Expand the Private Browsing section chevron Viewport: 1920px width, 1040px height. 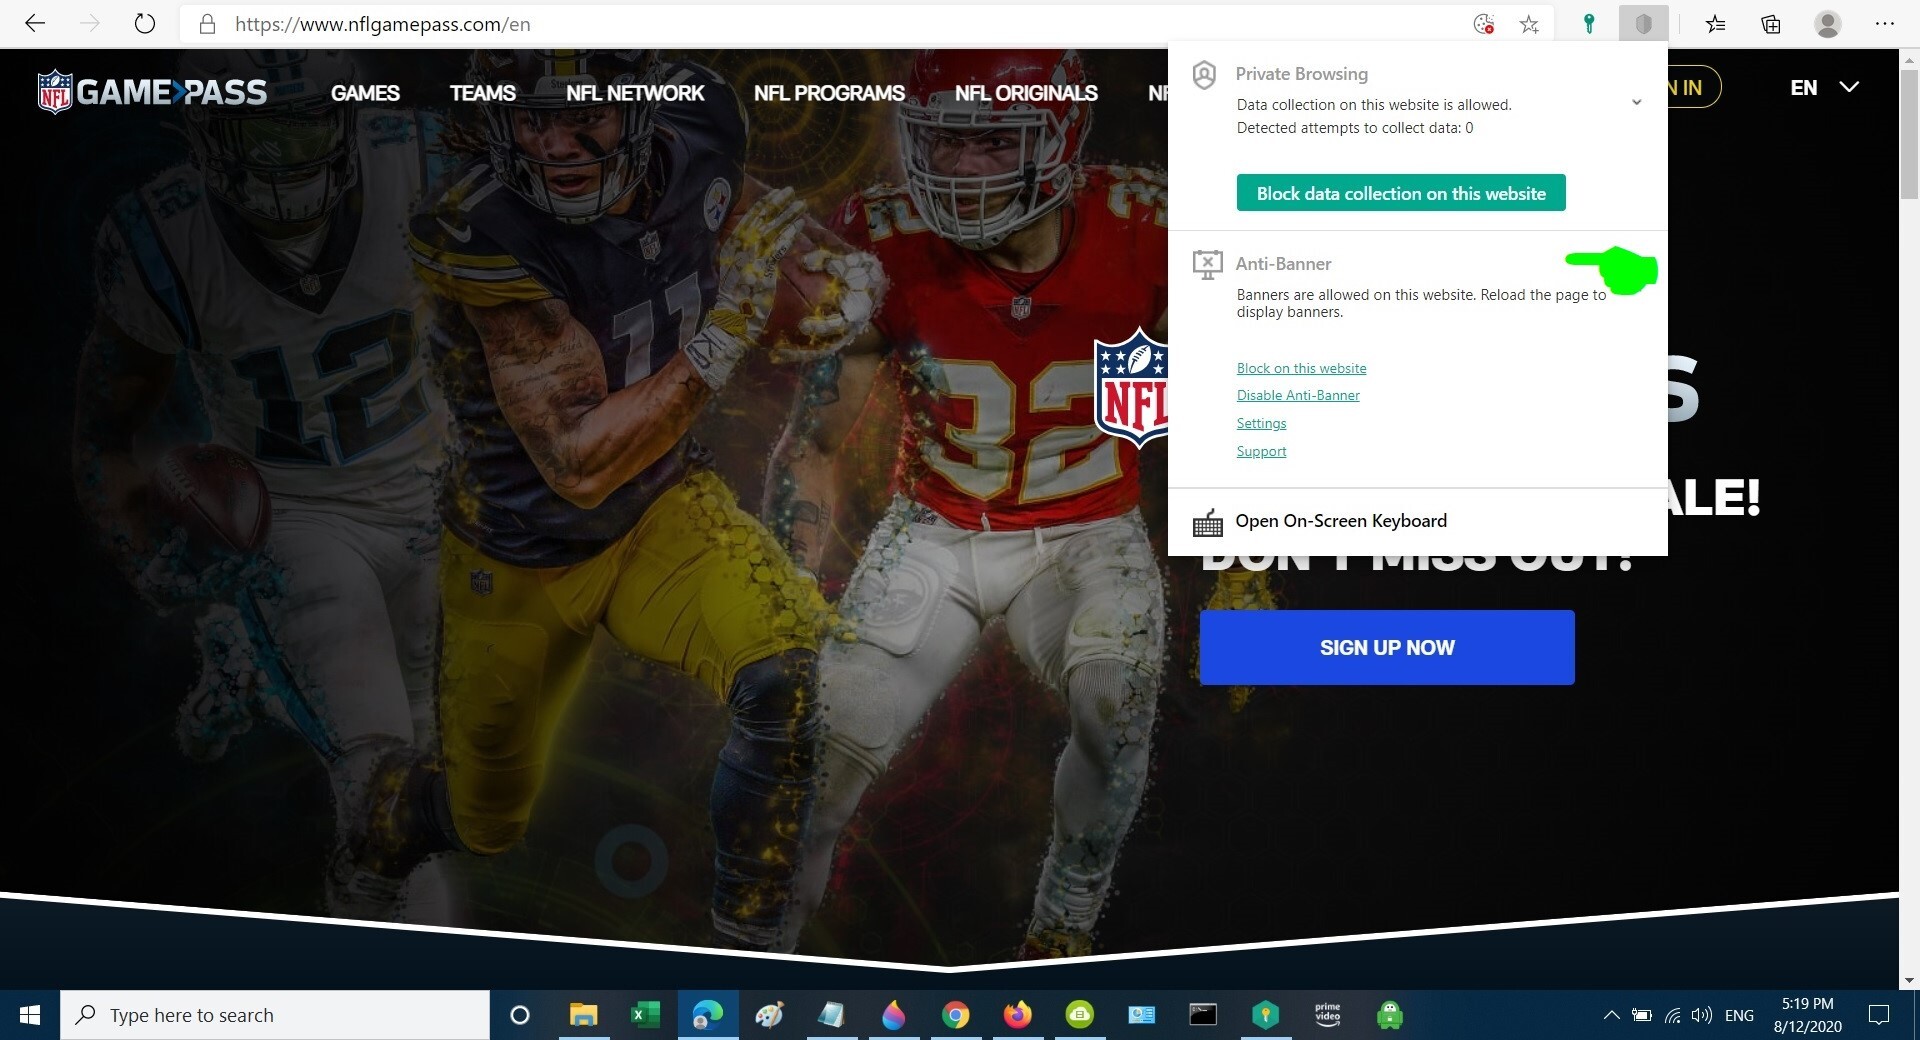1636,102
